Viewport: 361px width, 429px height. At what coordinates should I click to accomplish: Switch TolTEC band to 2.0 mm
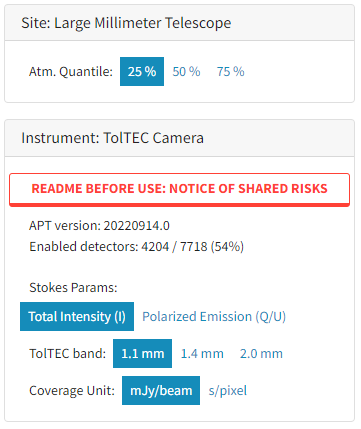261,353
